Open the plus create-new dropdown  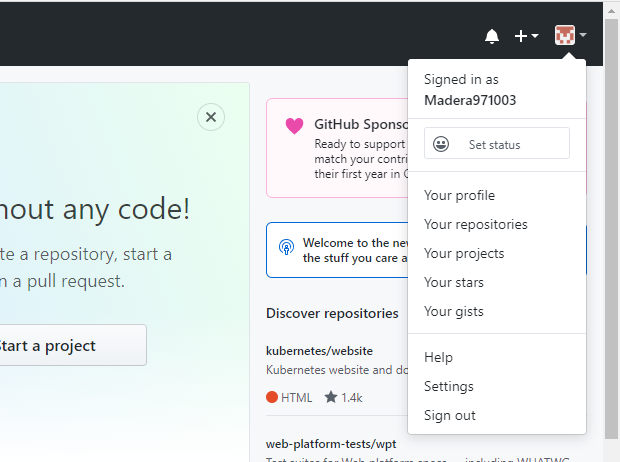526,36
